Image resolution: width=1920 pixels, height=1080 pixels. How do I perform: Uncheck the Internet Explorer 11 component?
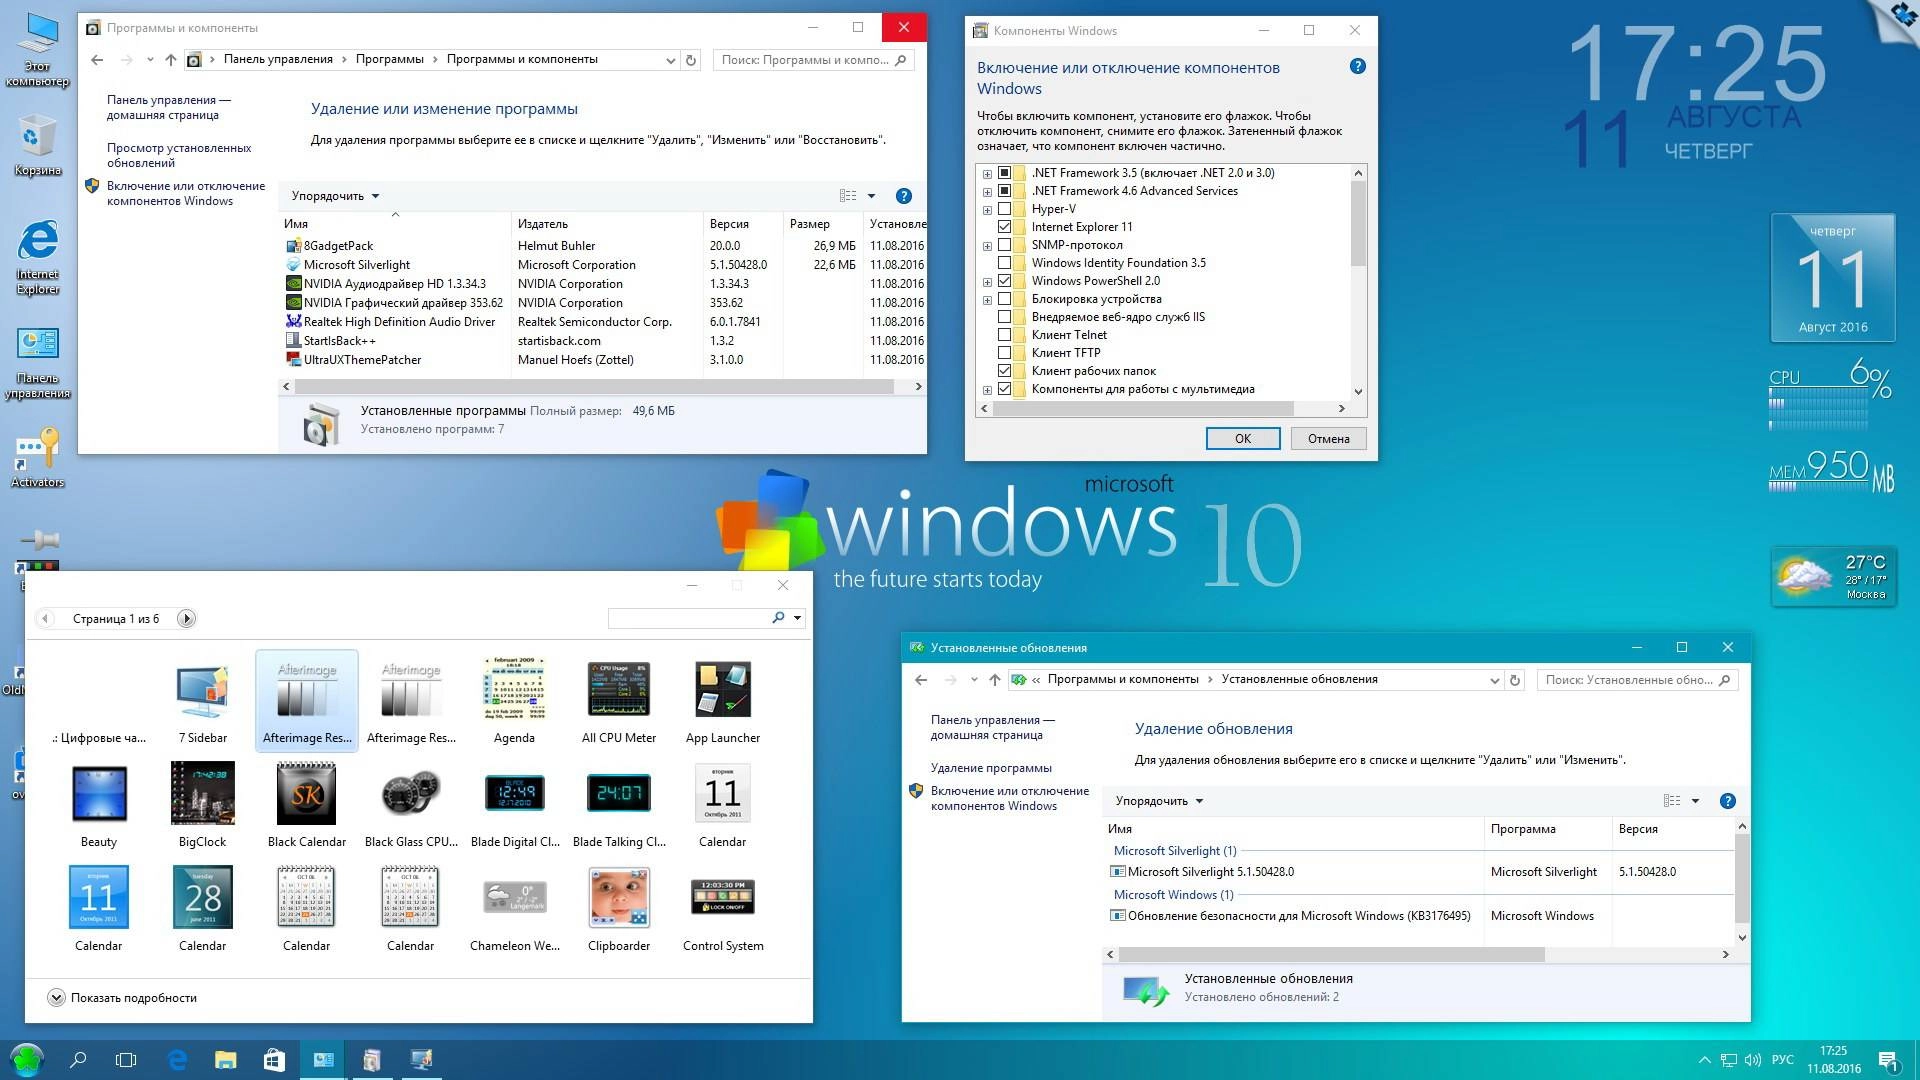pyautogui.click(x=1004, y=226)
